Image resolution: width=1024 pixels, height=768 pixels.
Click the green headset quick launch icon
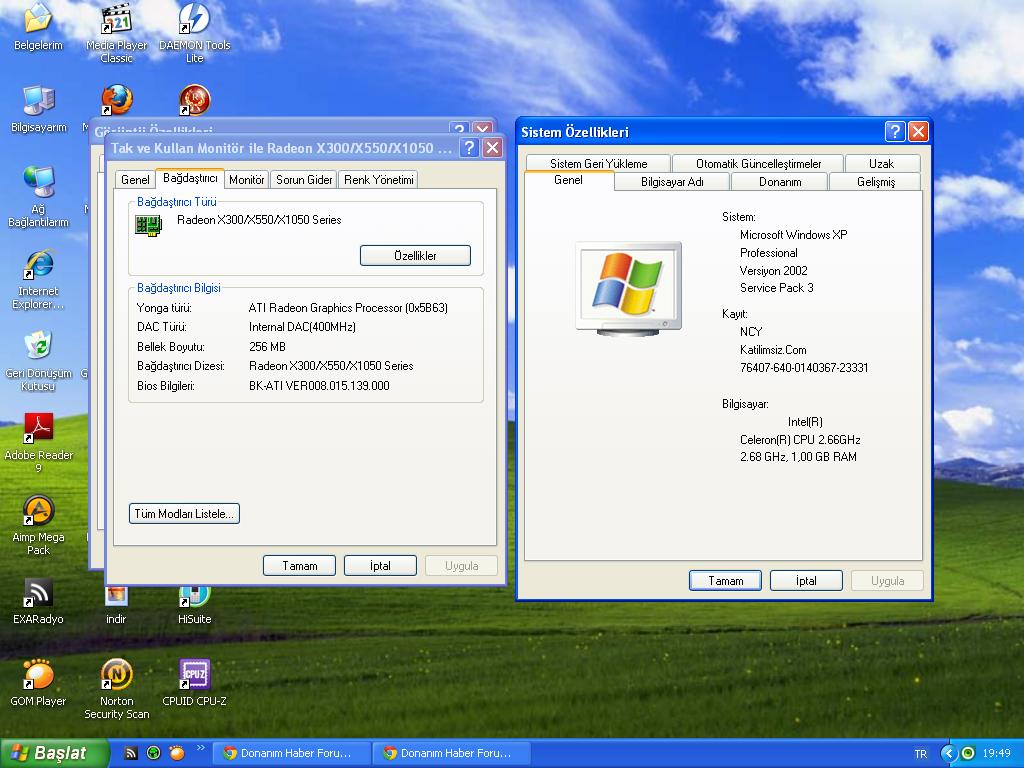click(153, 753)
